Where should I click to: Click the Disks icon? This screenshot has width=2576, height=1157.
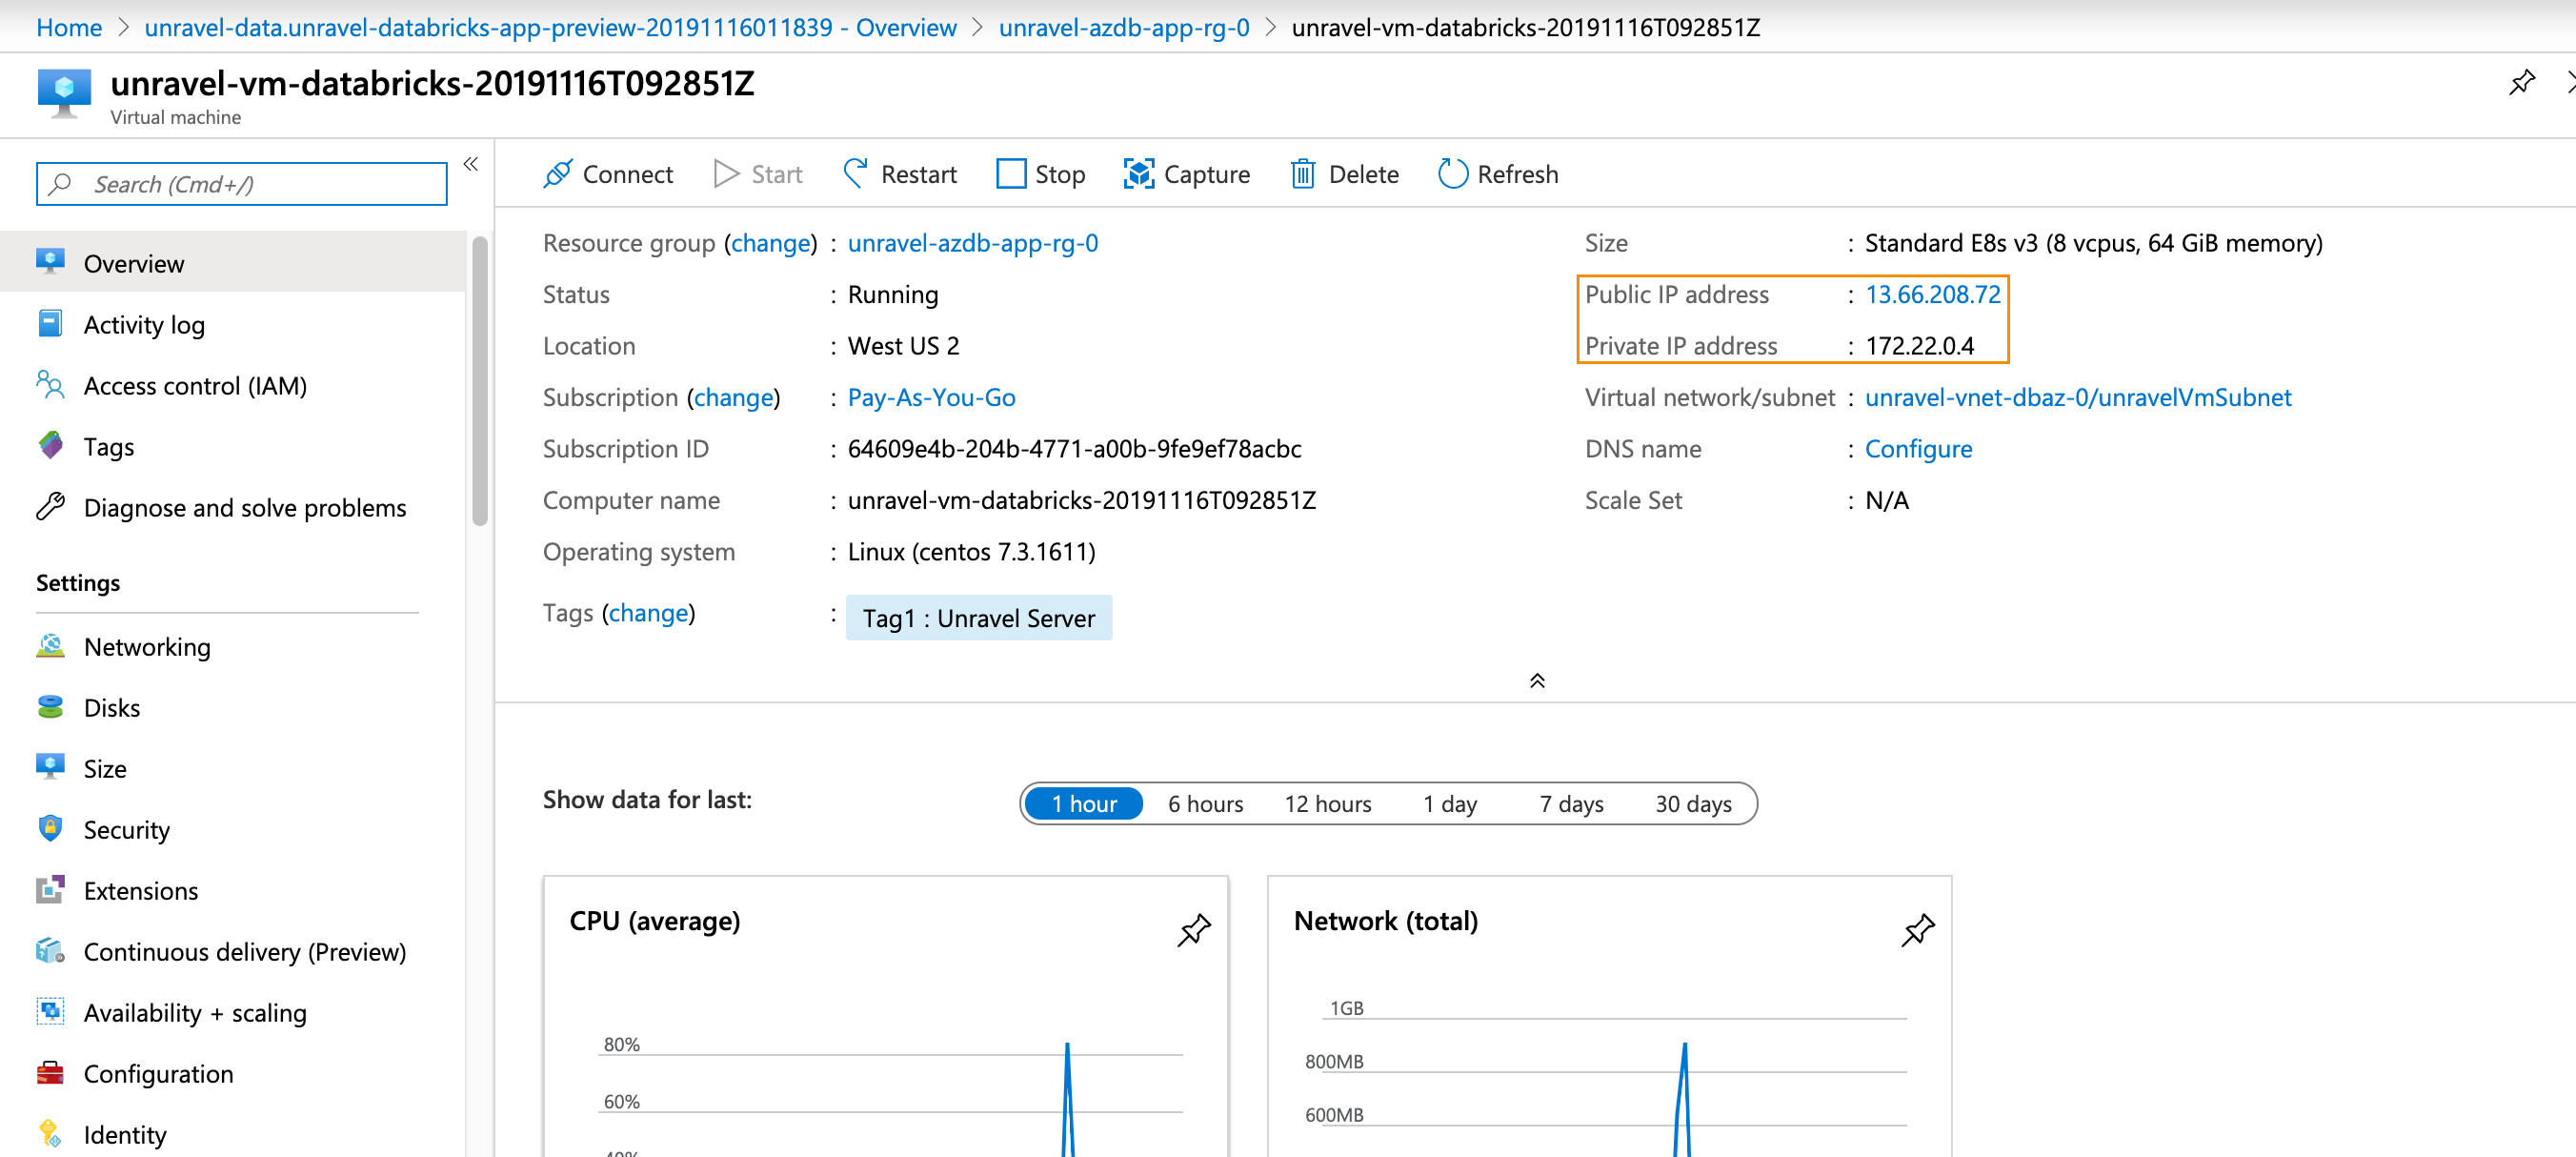tap(50, 706)
